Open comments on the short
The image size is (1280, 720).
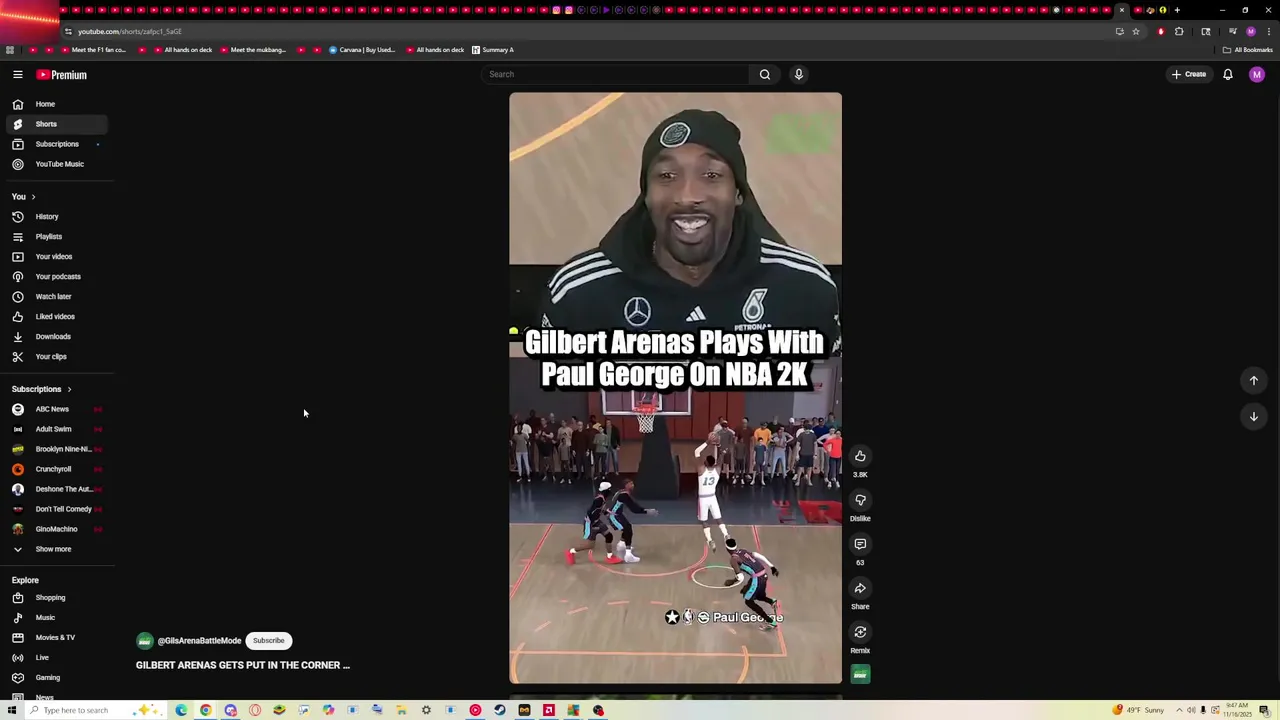(x=860, y=544)
